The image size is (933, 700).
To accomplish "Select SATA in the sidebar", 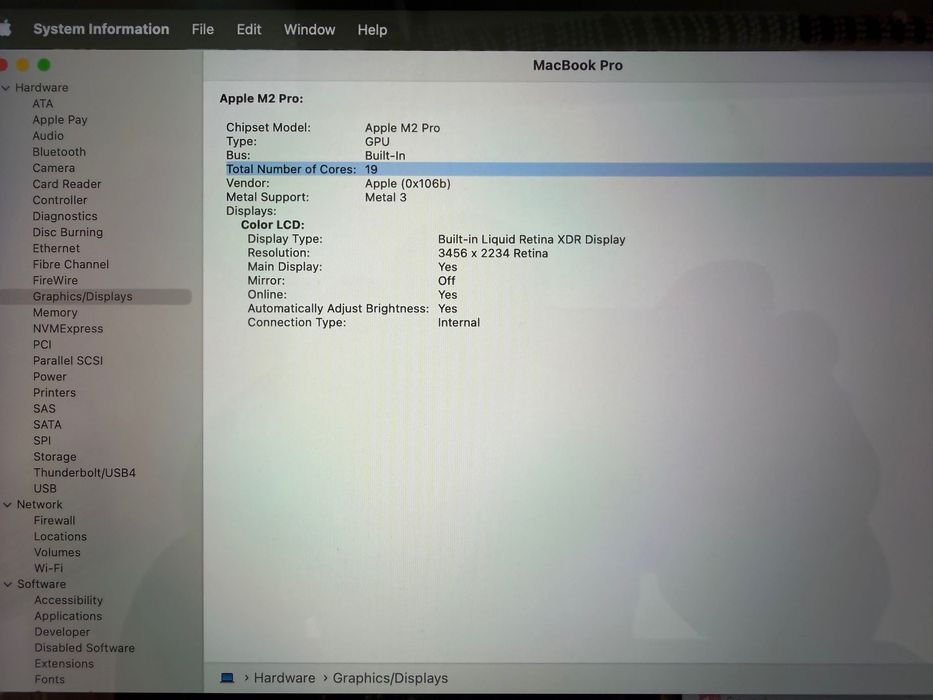I will pos(48,425).
